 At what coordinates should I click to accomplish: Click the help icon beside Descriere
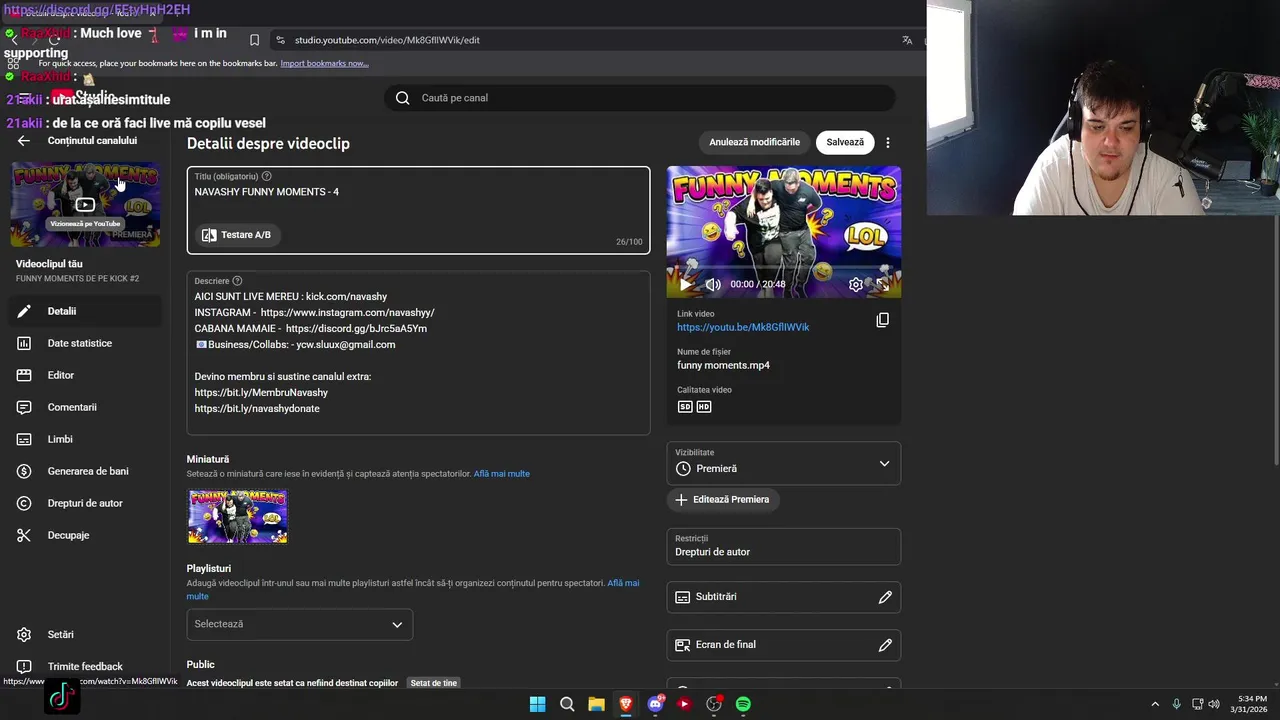point(237,281)
